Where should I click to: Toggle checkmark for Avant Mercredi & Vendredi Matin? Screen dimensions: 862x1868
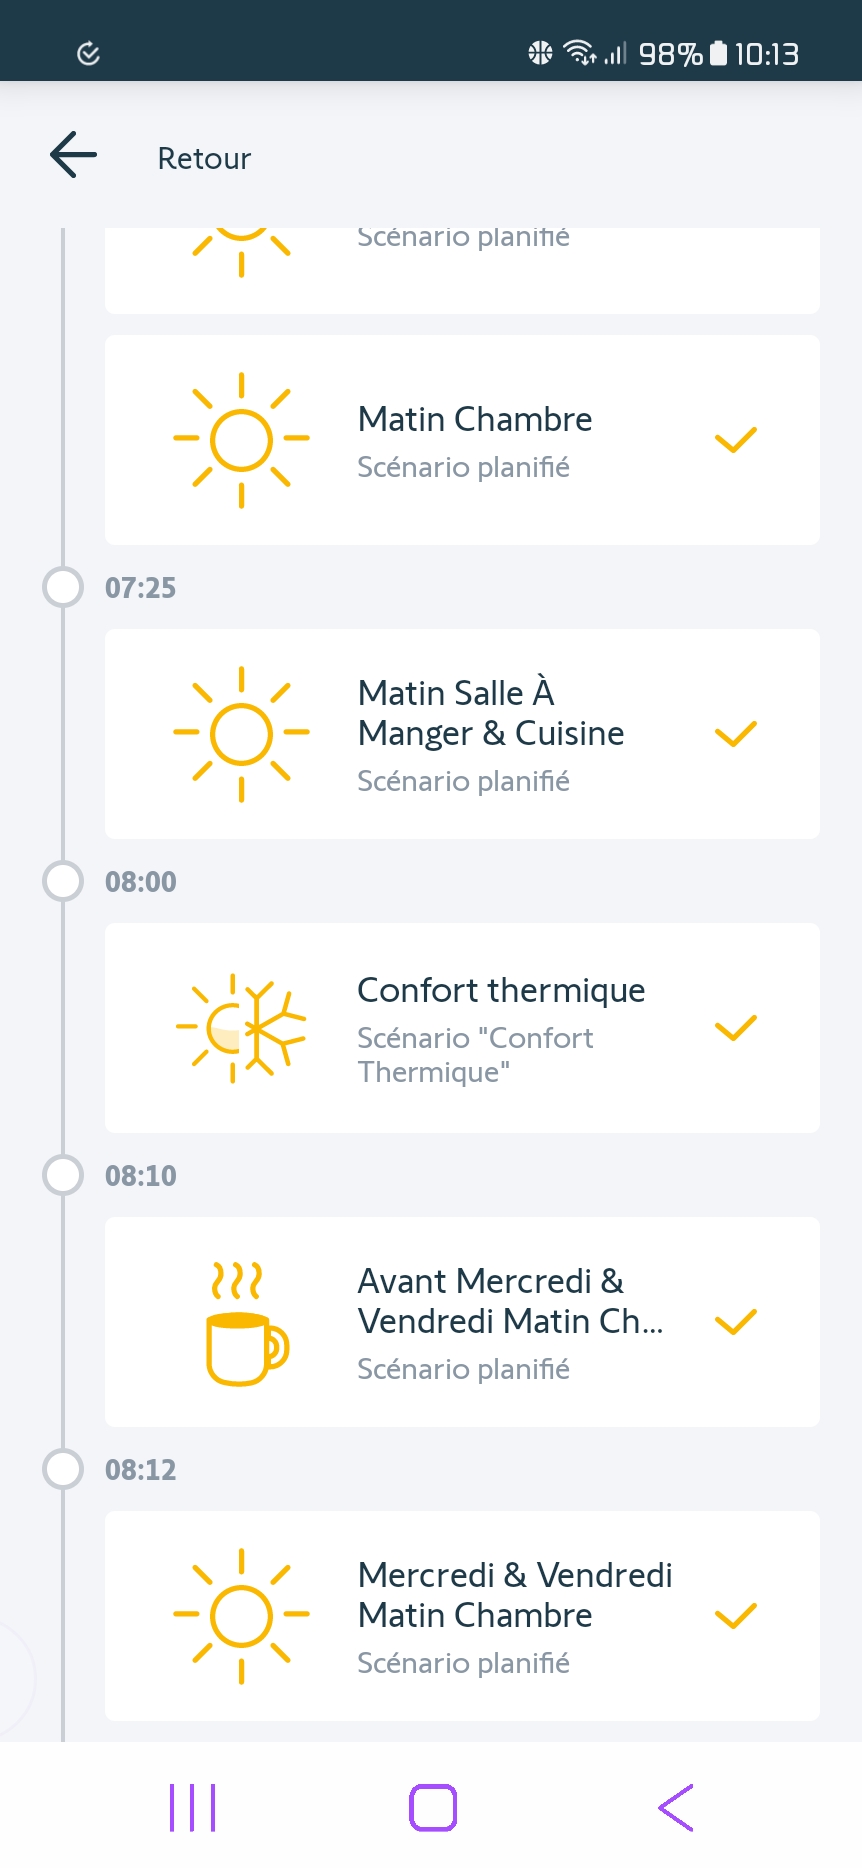point(736,1322)
